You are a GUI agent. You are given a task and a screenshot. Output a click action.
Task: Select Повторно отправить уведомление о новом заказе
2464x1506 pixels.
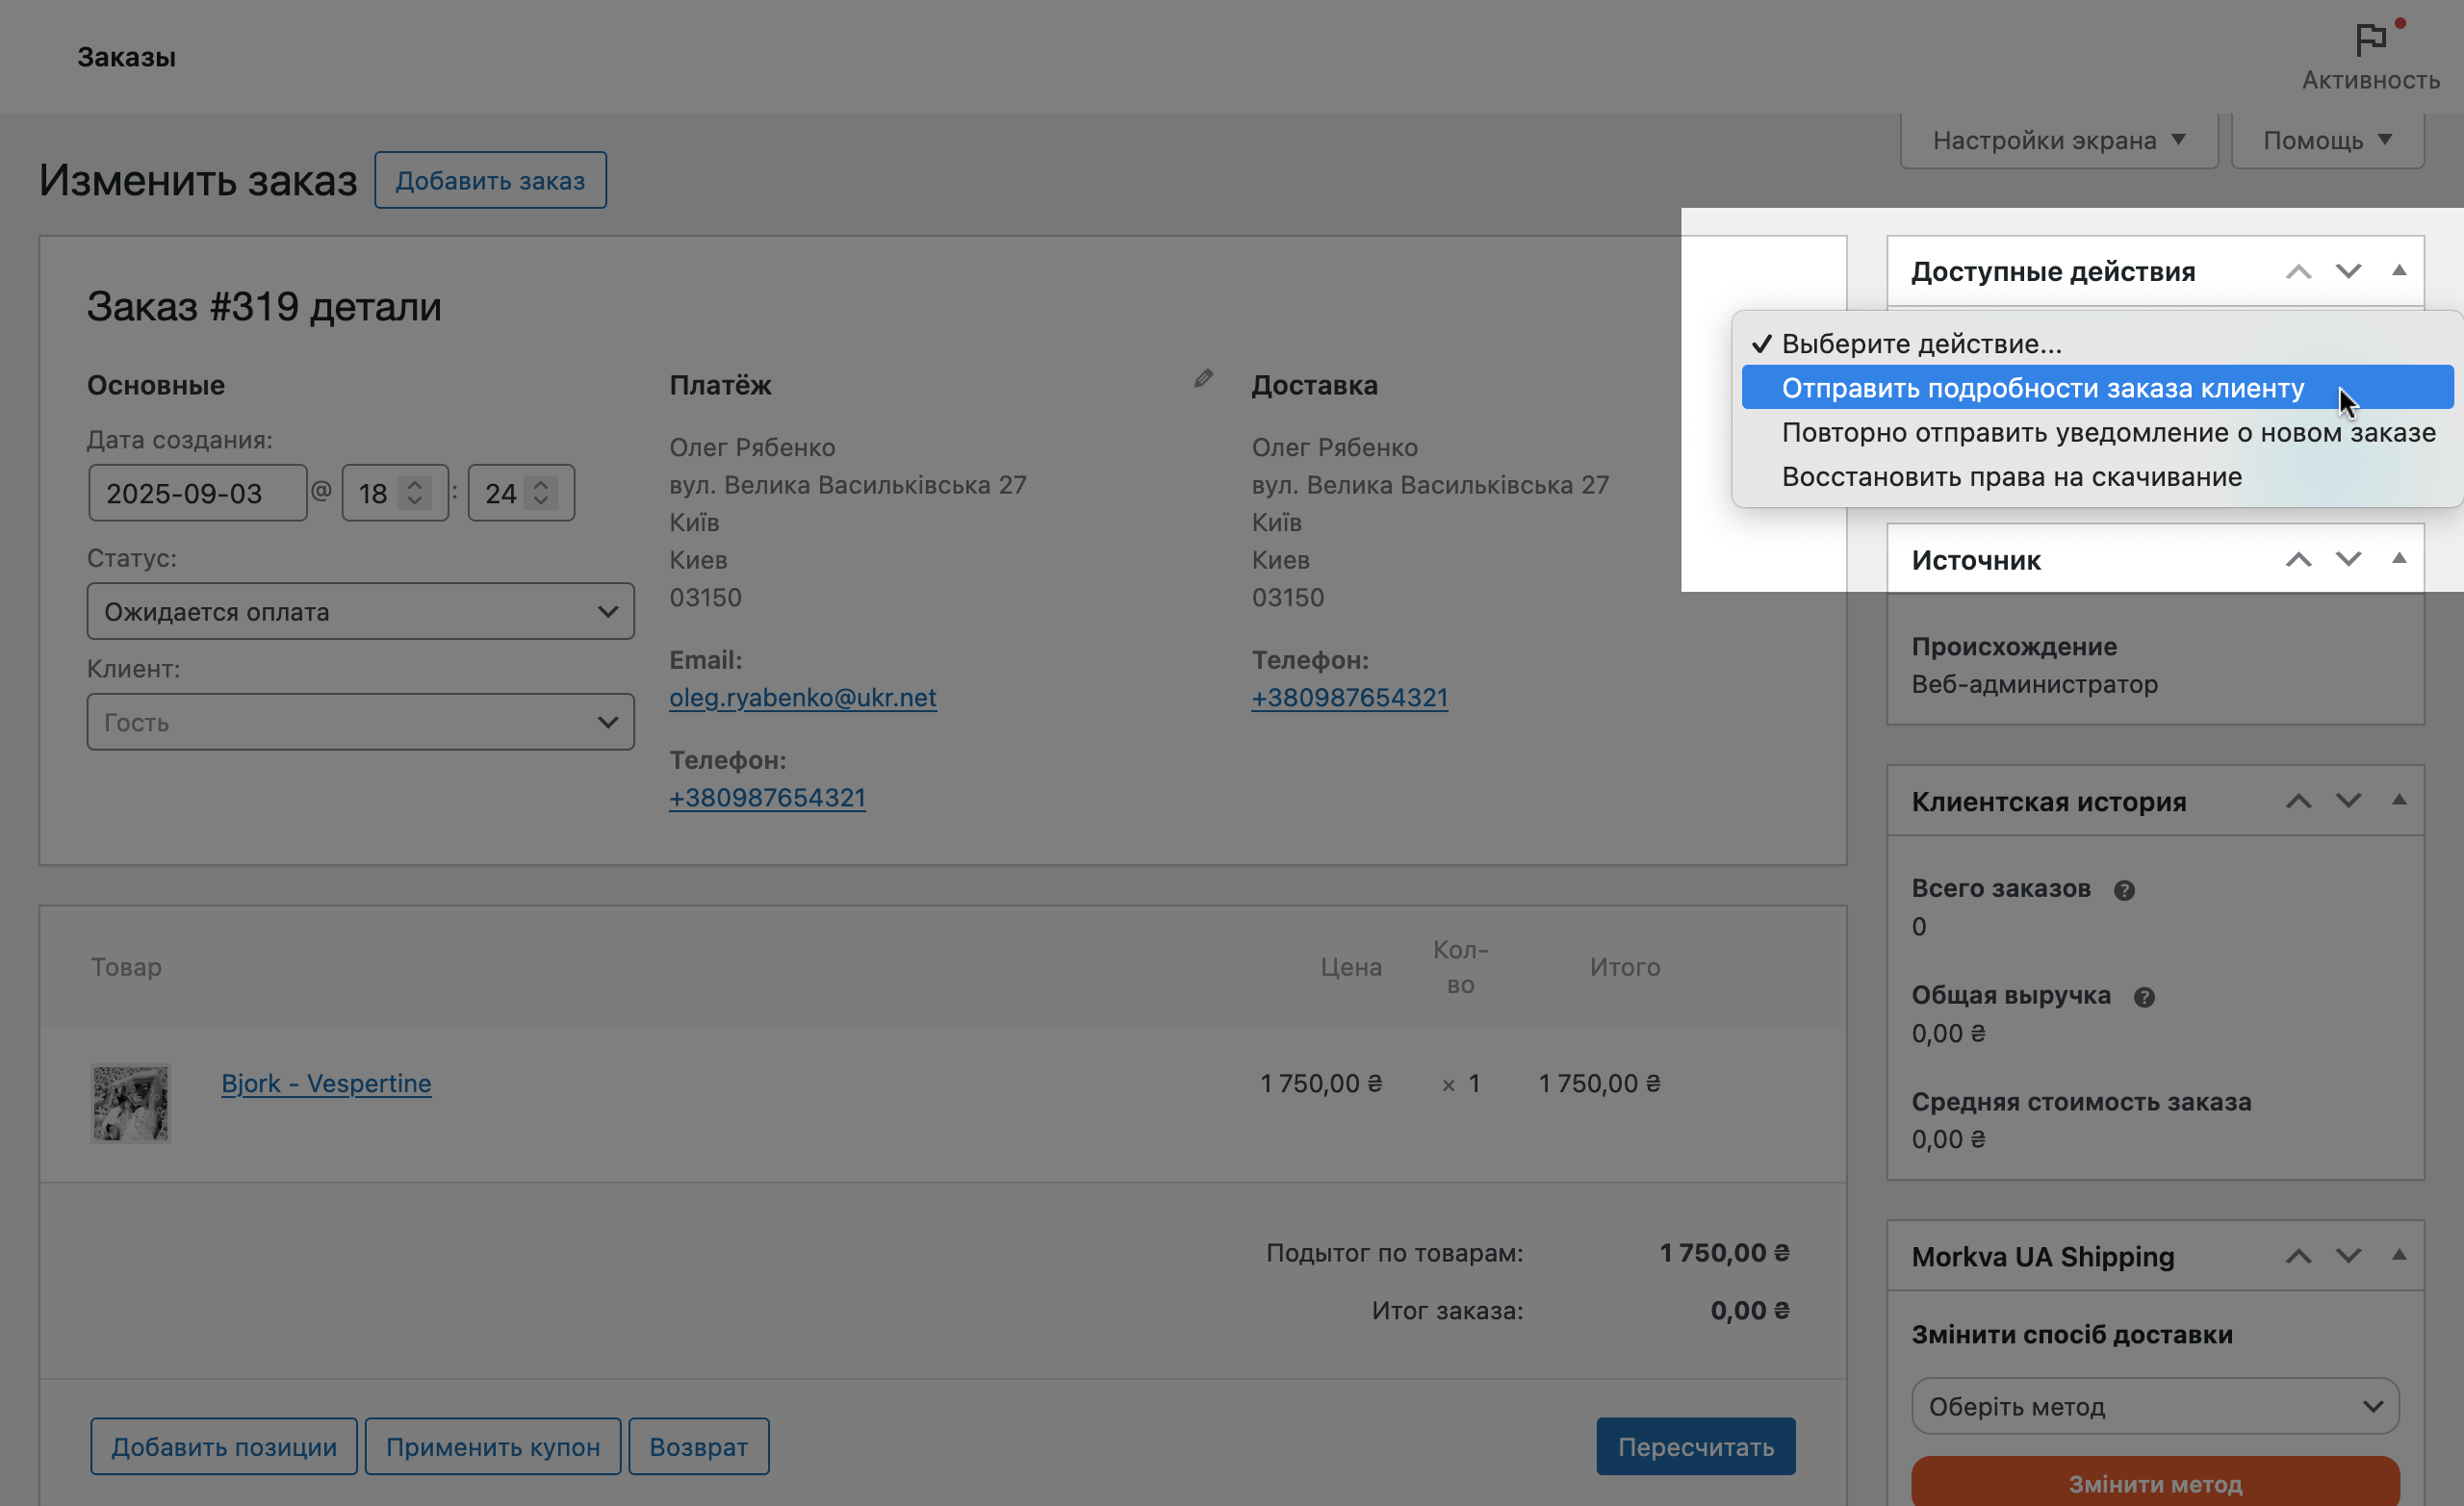click(2097, 432)
